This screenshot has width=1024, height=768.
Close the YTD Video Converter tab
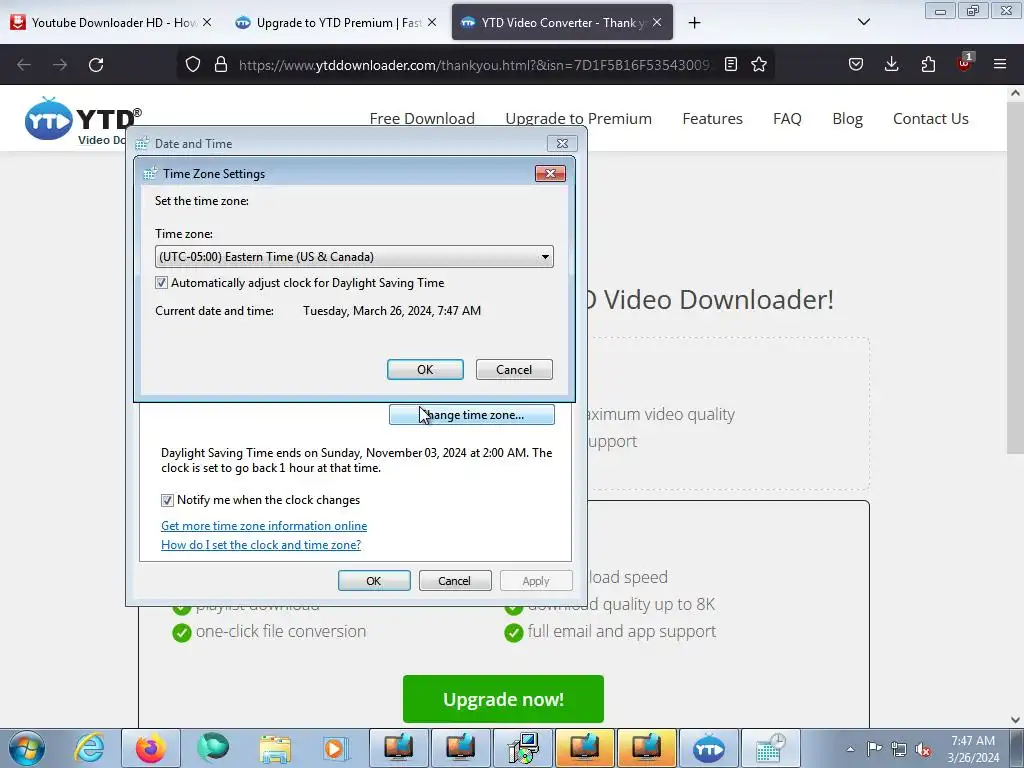pos(657,22)
